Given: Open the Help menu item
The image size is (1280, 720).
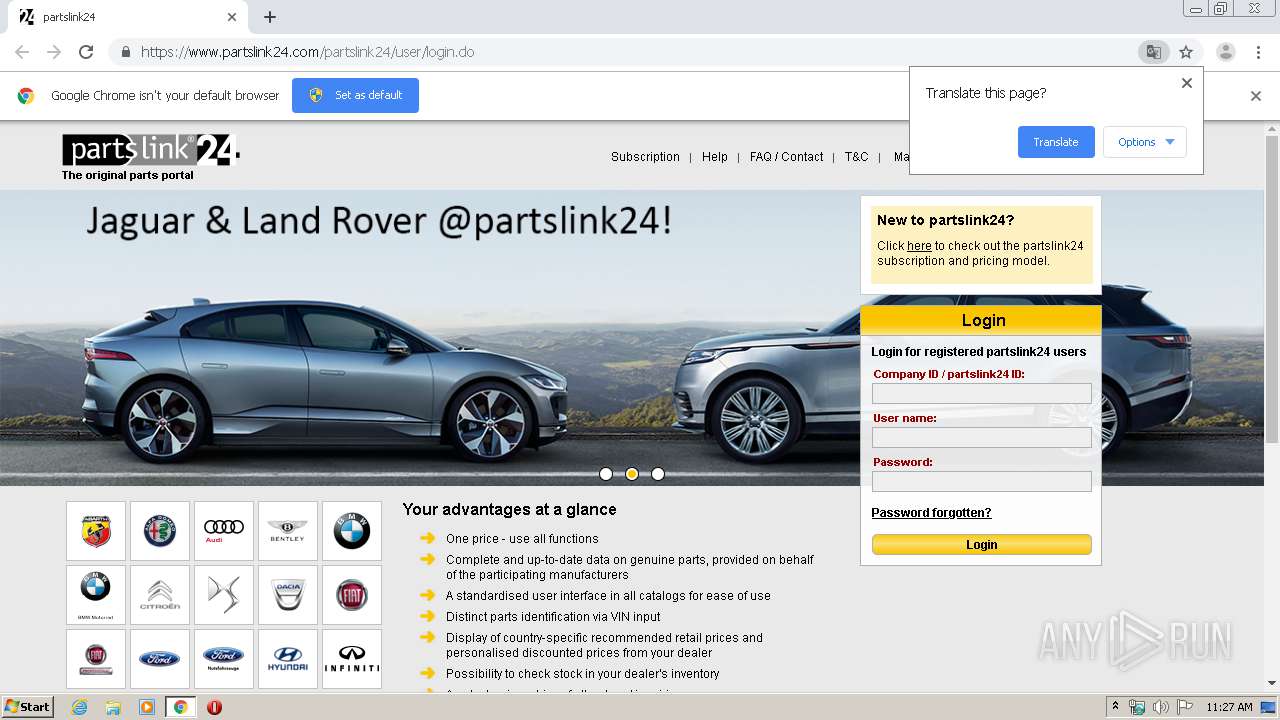Looking at the screenshot, I should 715,157.
